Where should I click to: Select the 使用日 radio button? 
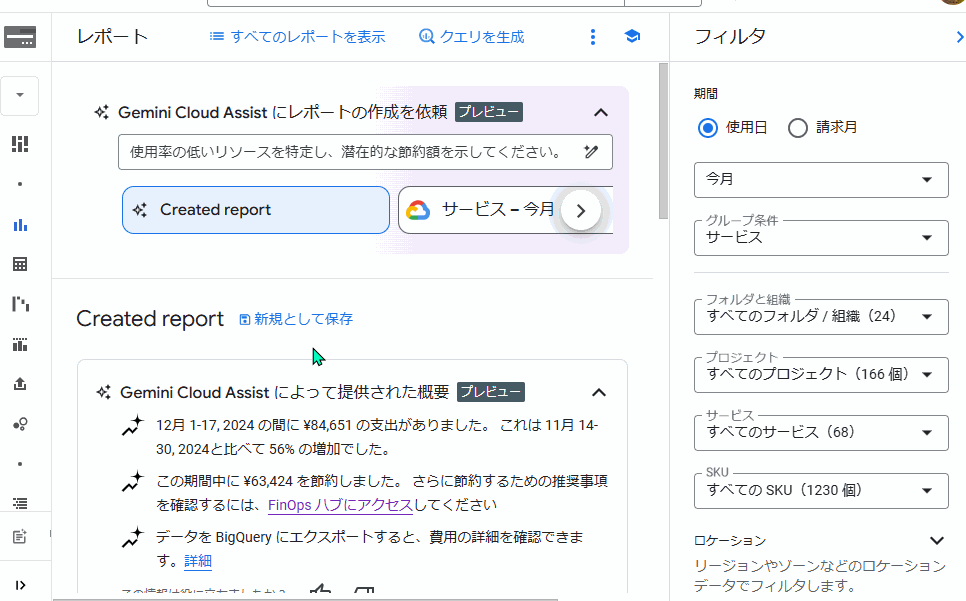(708, 127)
